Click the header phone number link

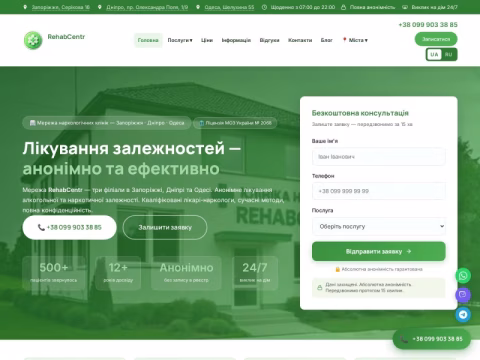pyautogui.click(x=428, y=25)
